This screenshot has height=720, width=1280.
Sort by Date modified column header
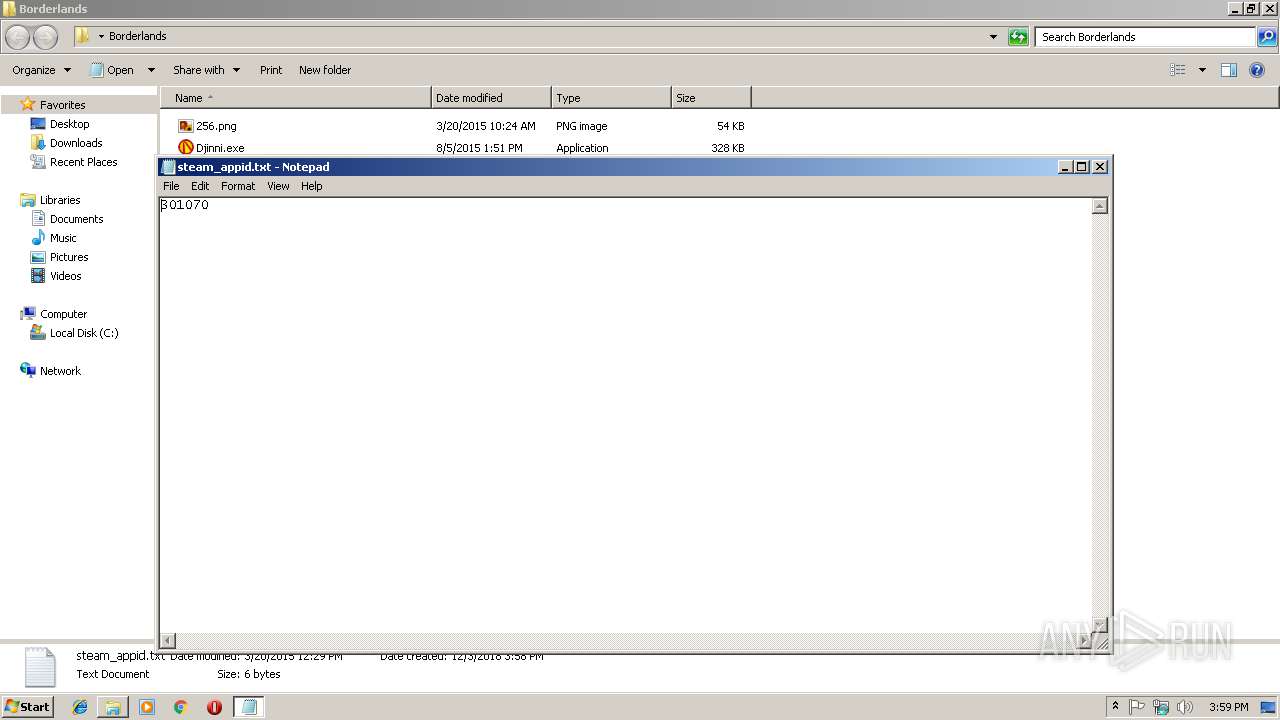click(491, 98)
